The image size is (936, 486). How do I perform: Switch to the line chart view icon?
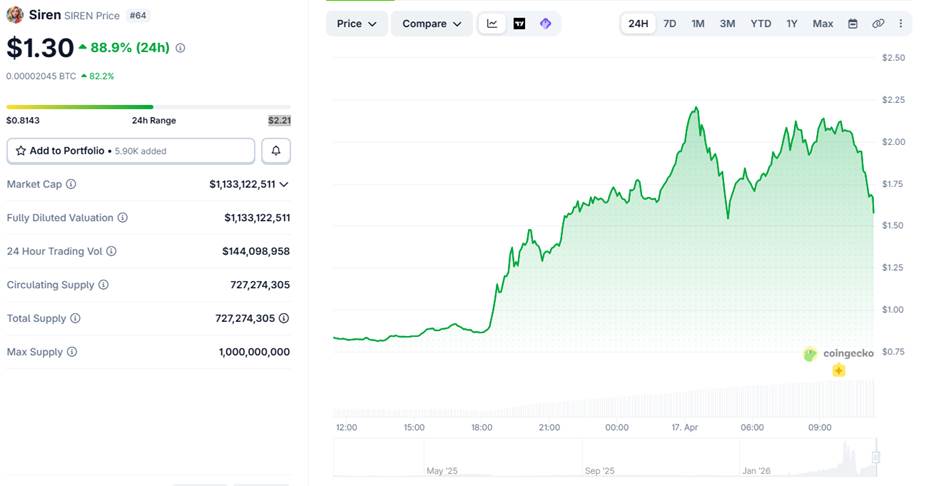point(492,23)
